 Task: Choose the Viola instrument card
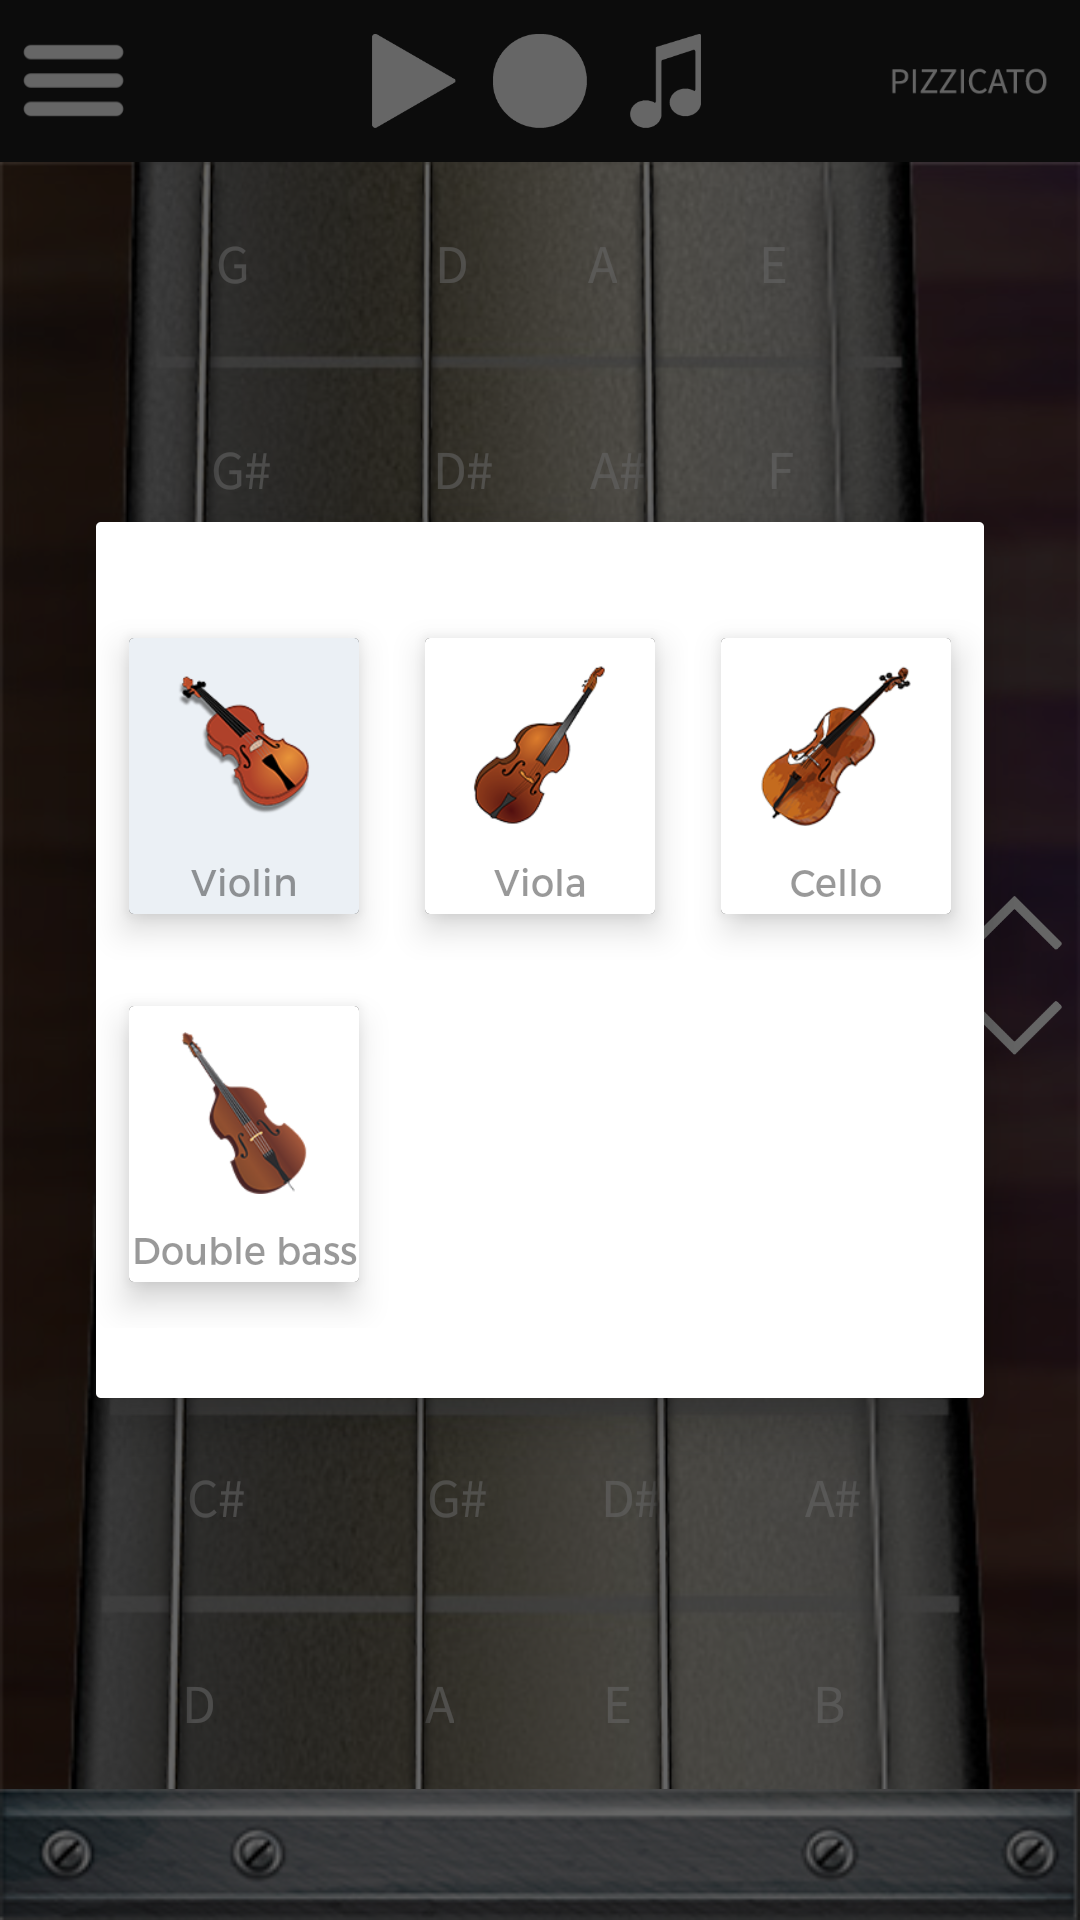540,775
